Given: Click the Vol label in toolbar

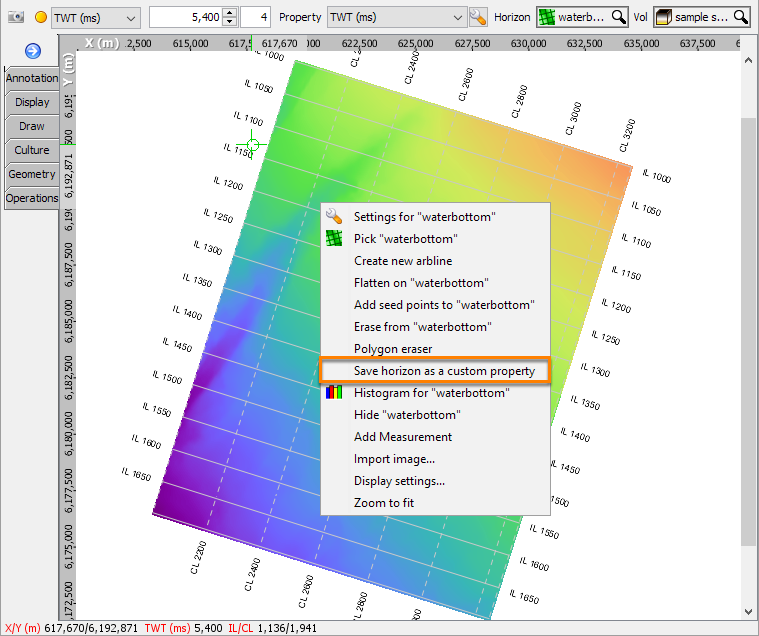Looking at the screenshot, I should [640, 17].
